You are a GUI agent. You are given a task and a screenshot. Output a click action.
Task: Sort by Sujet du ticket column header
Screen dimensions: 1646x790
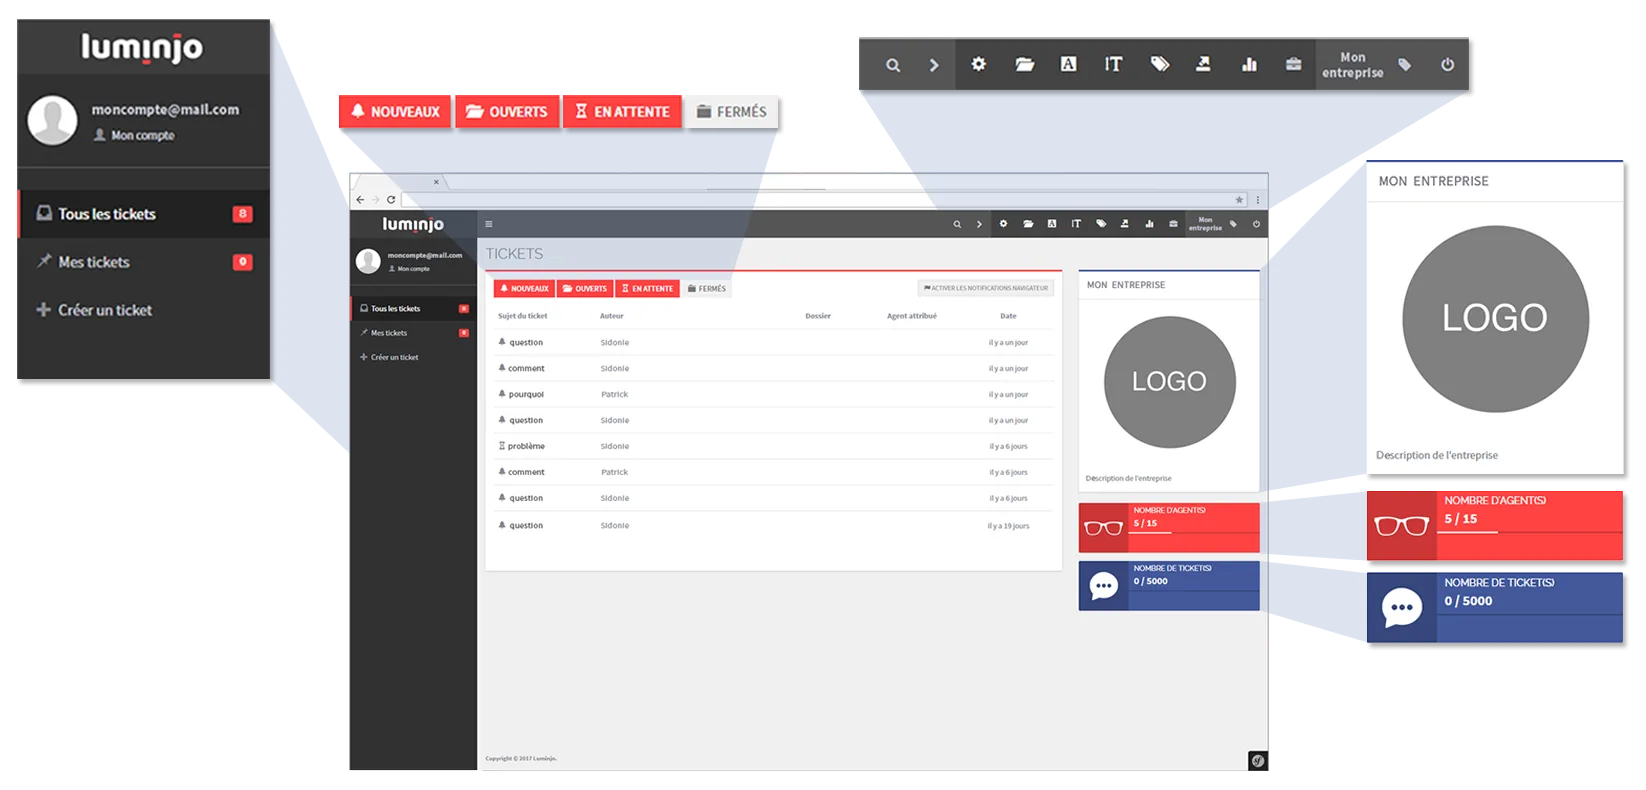tap(523, 316)
